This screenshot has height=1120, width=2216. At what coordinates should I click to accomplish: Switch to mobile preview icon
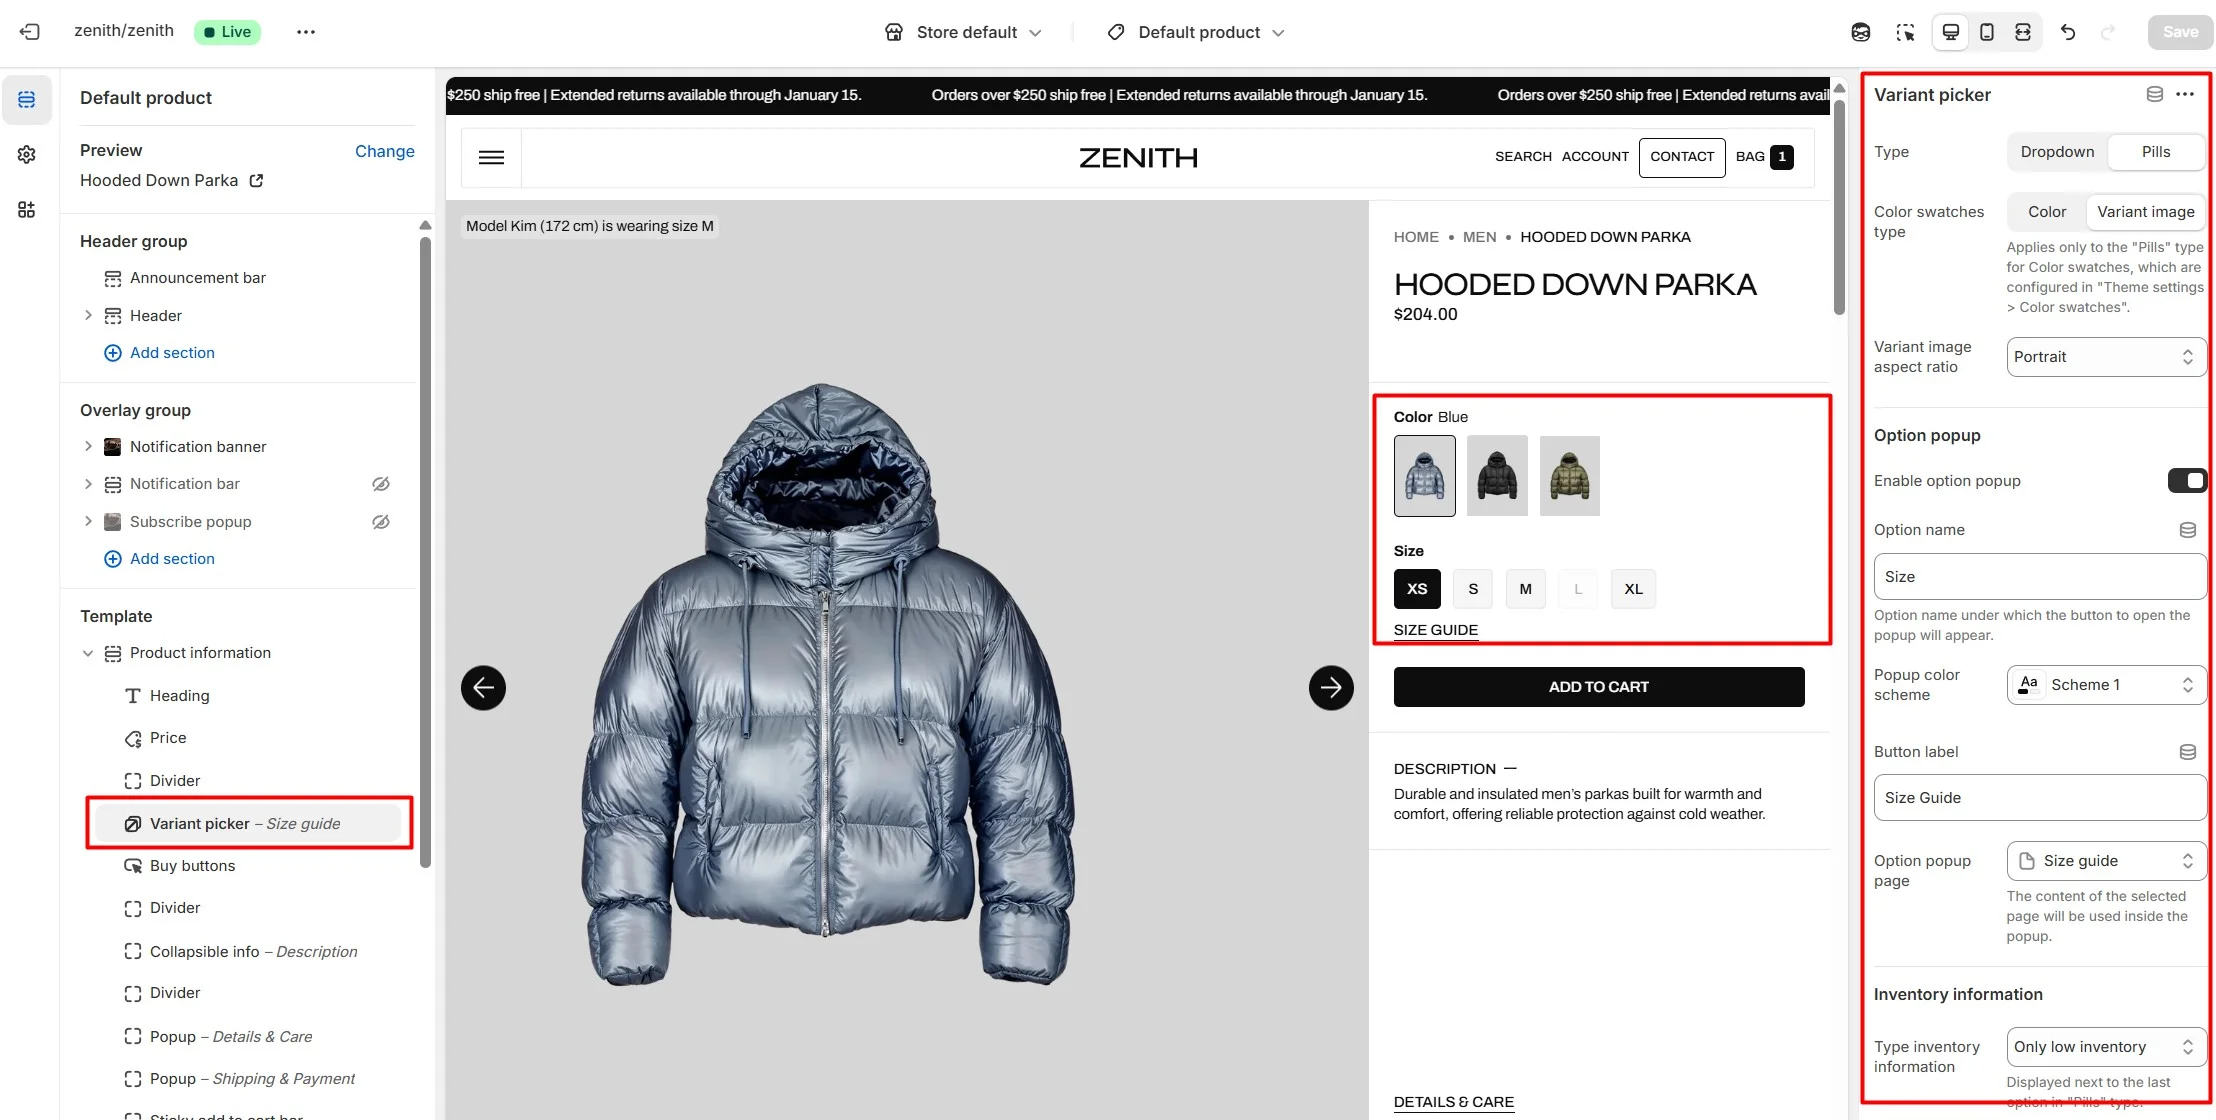coord(1987,32)
